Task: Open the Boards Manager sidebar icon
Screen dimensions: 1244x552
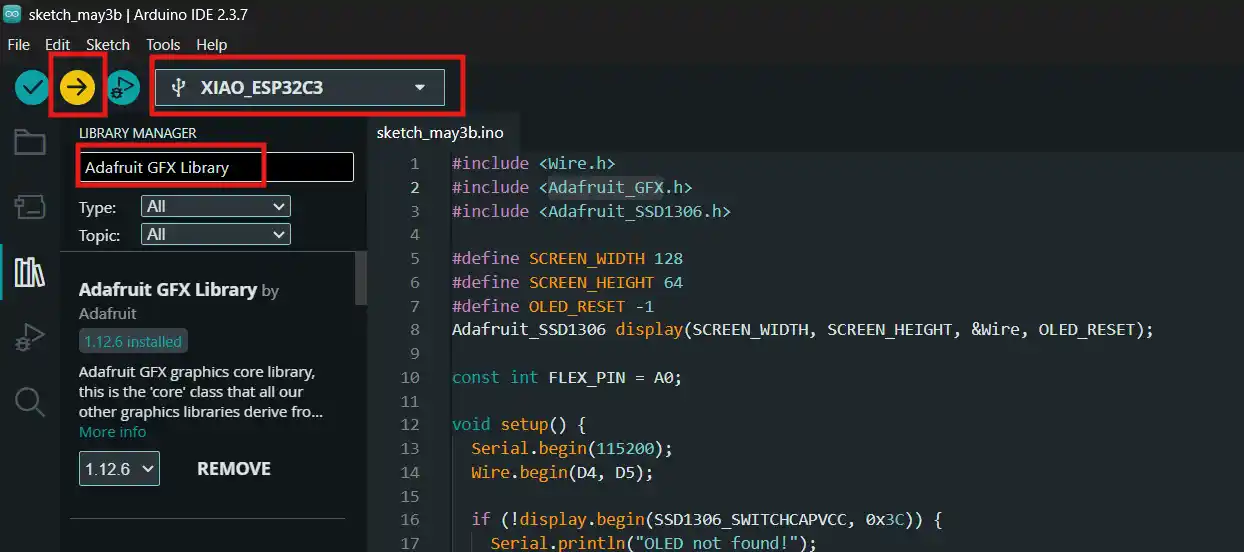Action: [29, 207]
